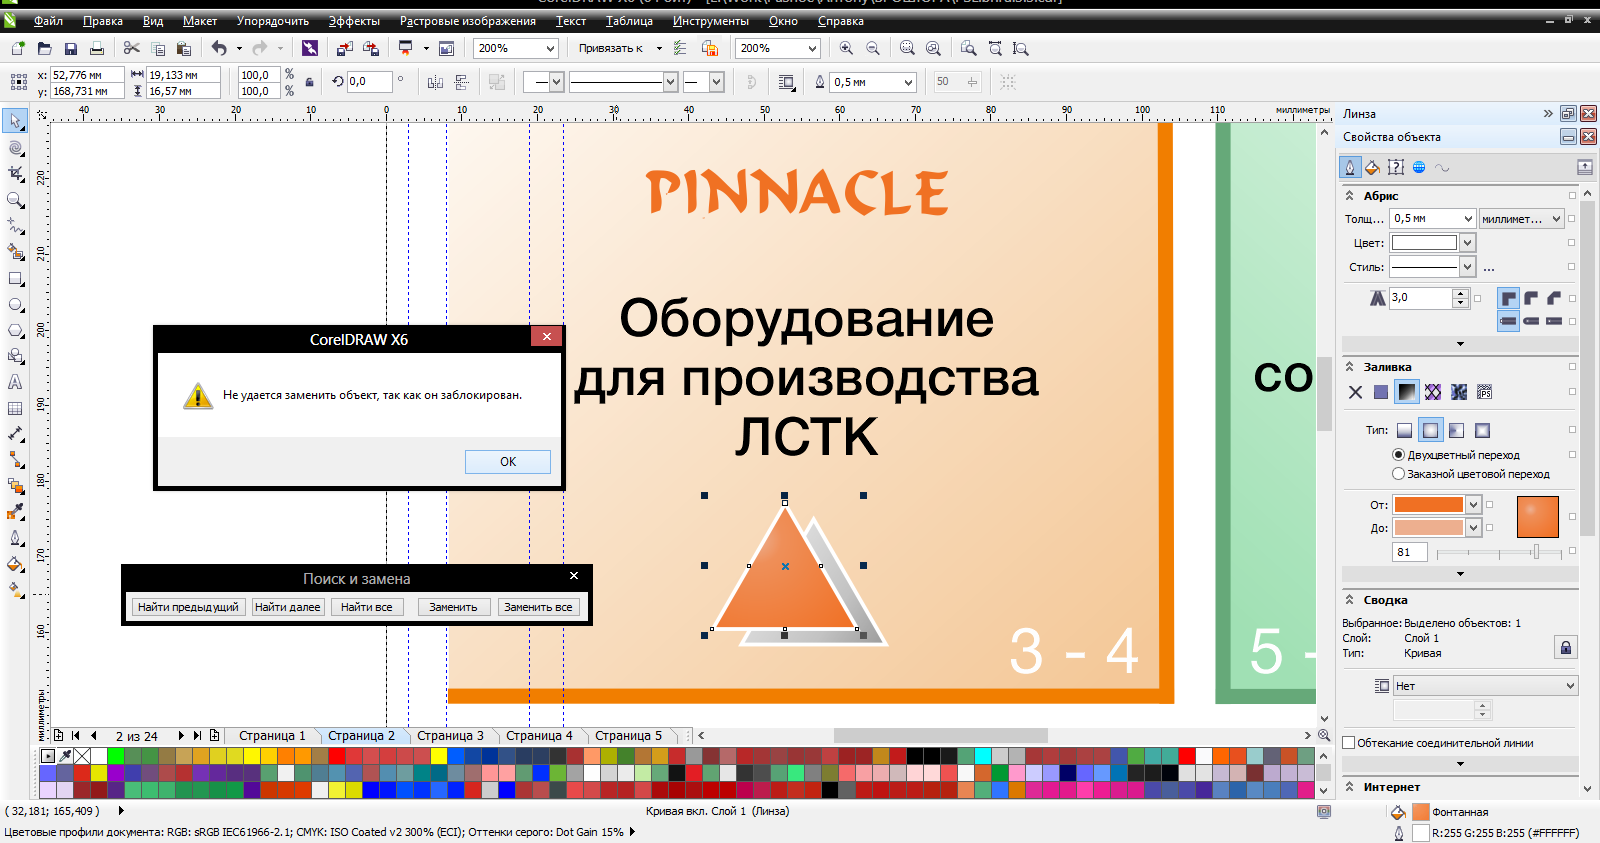Image resolution: width=1600 pixels, height=843 pixels.
Task: Click the layer lock icon in Summary
Action: click(1566, 647)
